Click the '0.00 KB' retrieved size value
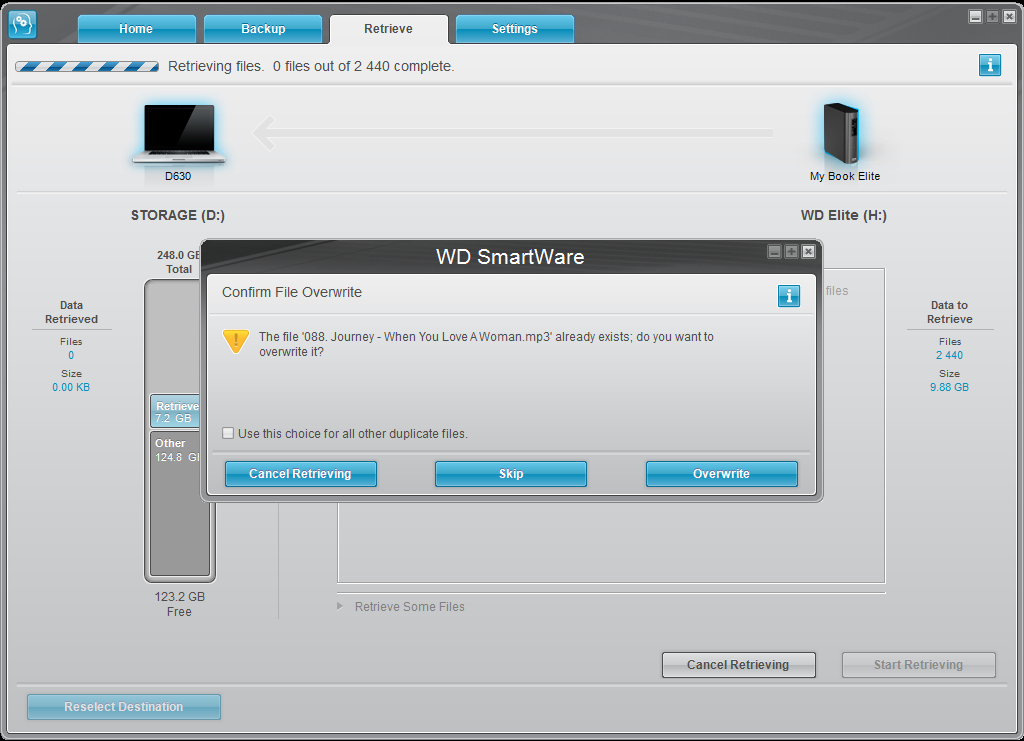This screenshot has width=1024, height=741. 71,387
